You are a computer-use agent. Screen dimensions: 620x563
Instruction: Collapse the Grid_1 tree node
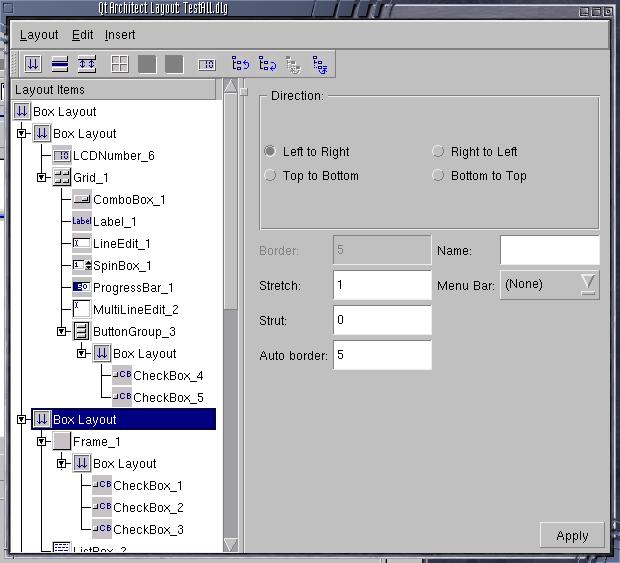pos(42,177)
